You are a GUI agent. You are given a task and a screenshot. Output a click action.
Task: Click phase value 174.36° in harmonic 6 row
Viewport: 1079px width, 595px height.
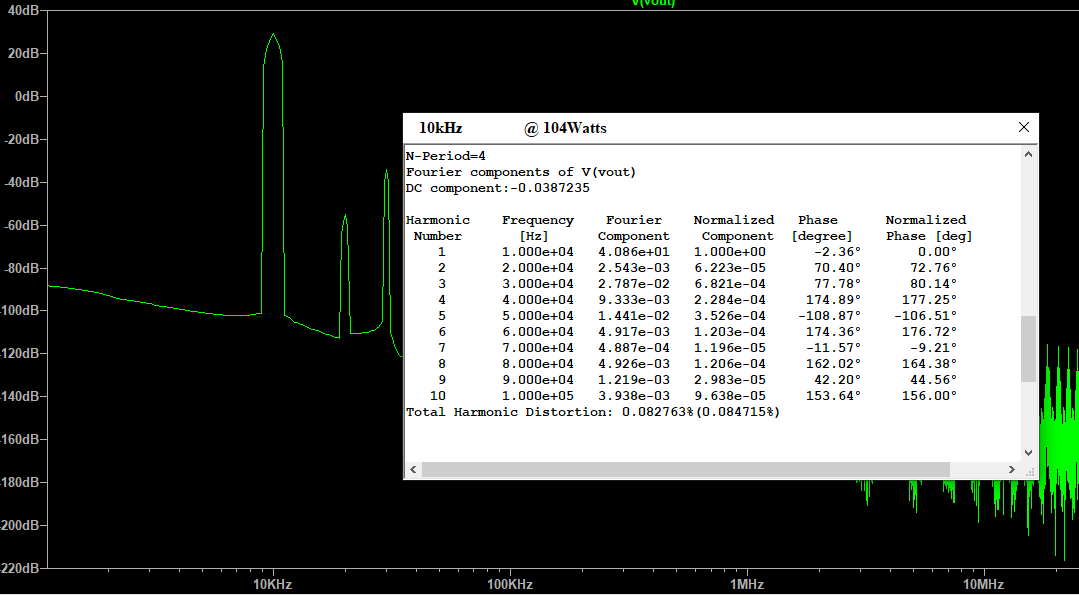[x=833, y=332]
